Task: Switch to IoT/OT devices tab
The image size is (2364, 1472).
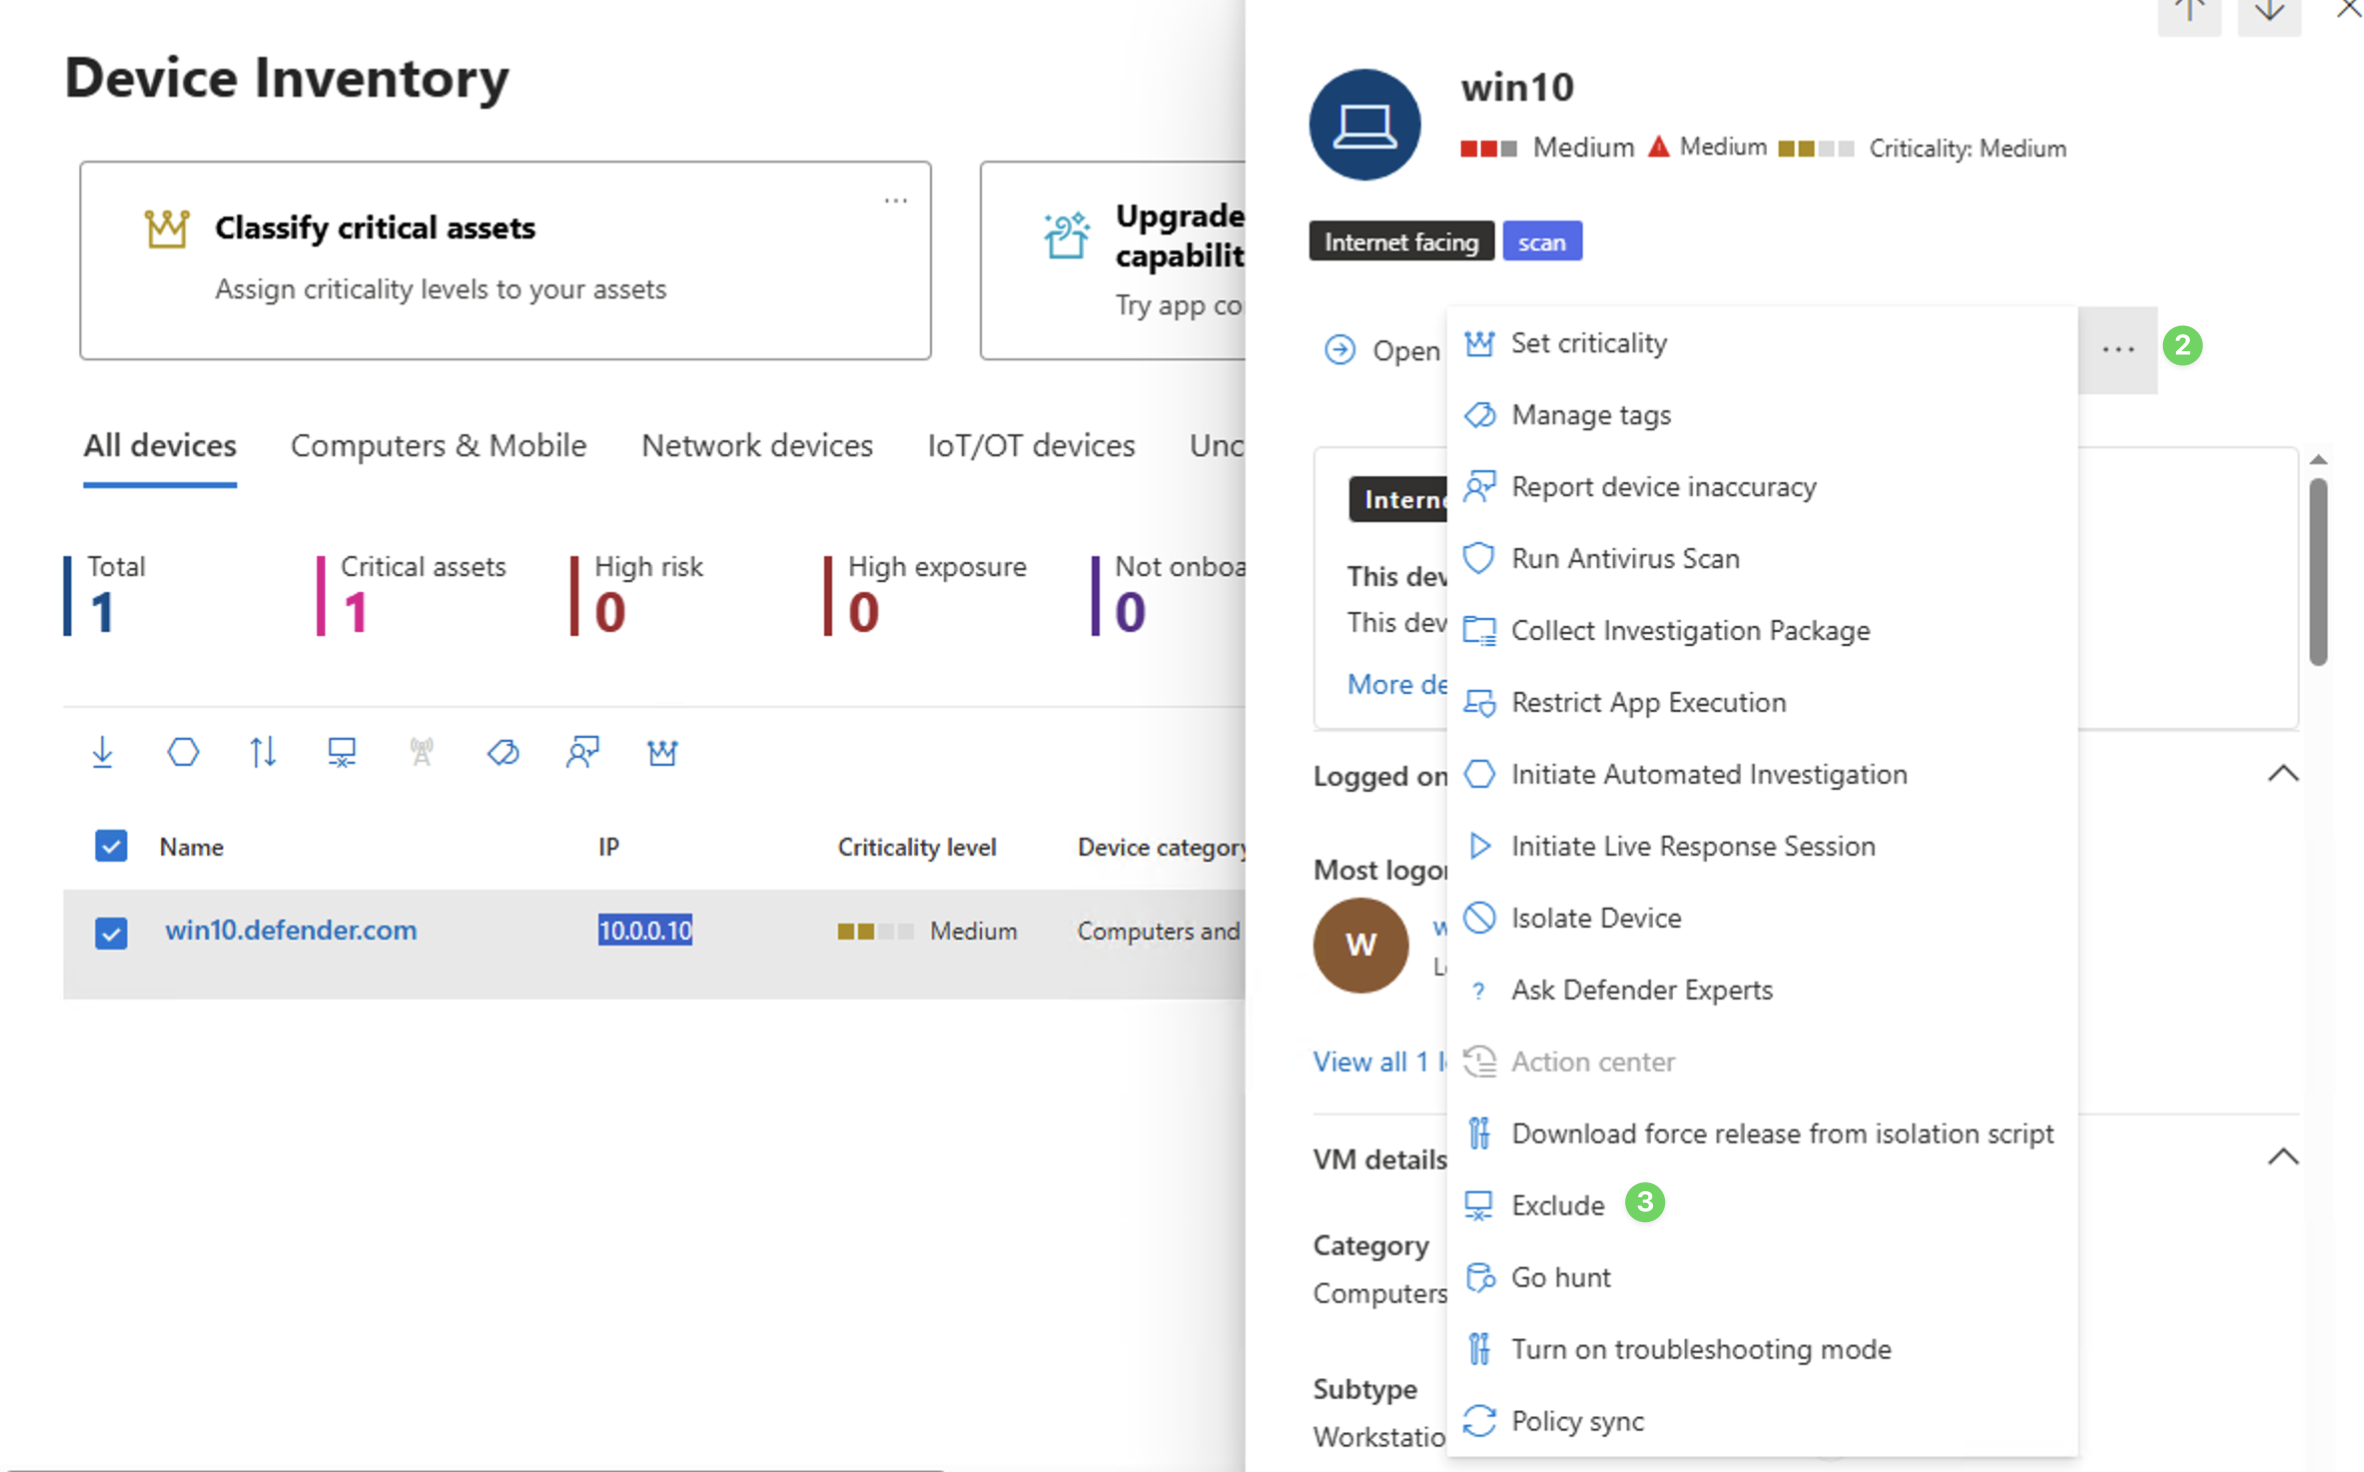Action: [x=1031, y=445]
